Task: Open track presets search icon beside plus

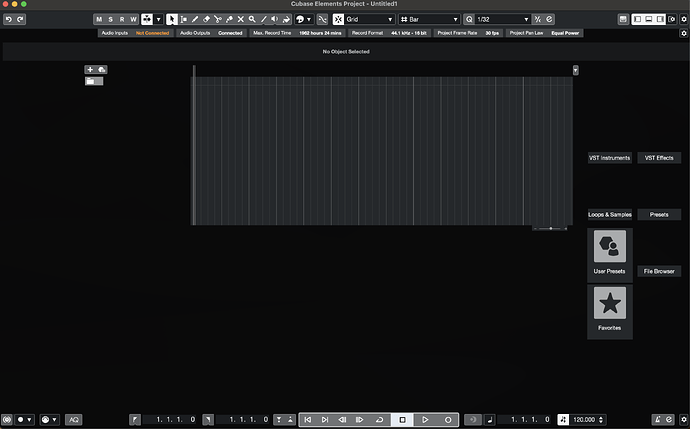Action: pyautogui.click(x=102, y=70)
